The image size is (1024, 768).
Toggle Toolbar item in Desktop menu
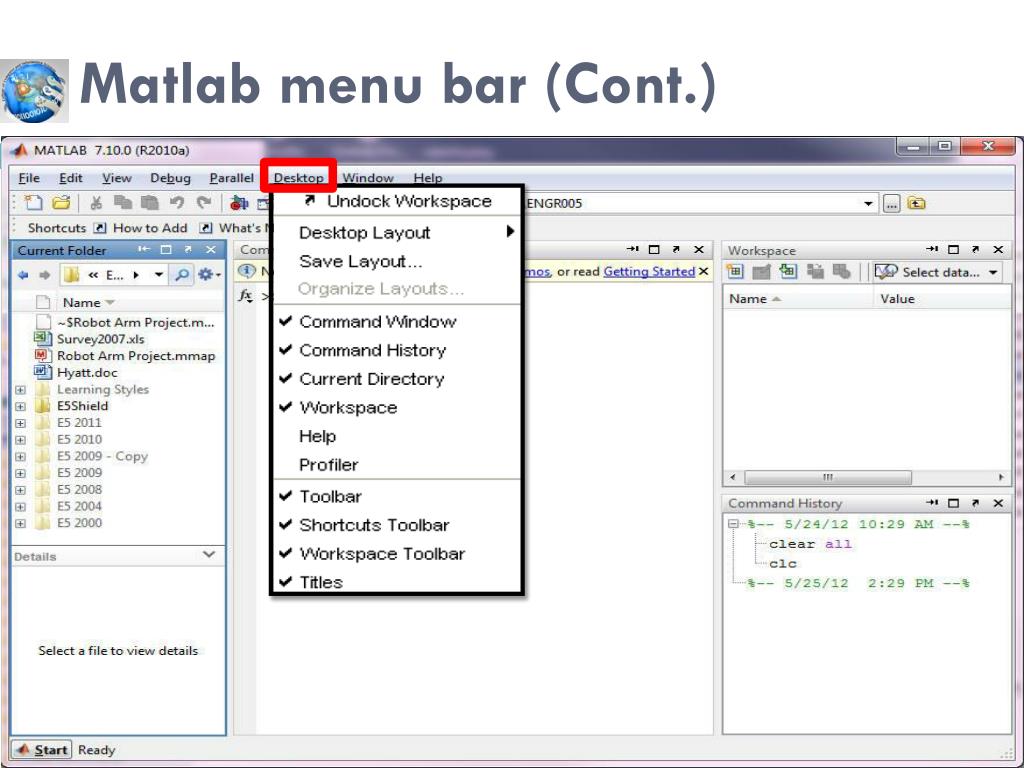tap(396, 496)
